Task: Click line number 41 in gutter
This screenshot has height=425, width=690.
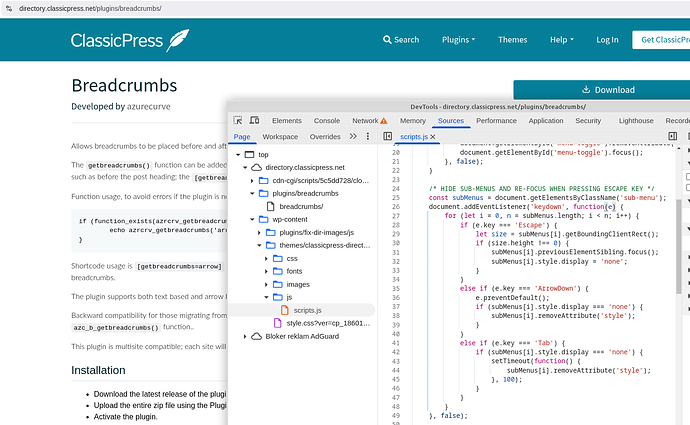Action: point(396,343)
